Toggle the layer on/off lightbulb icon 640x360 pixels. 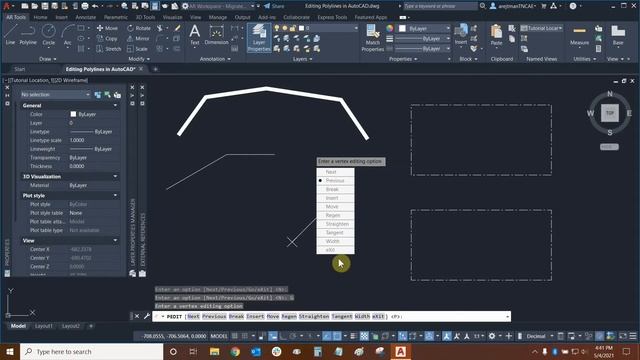click(277, 28)
